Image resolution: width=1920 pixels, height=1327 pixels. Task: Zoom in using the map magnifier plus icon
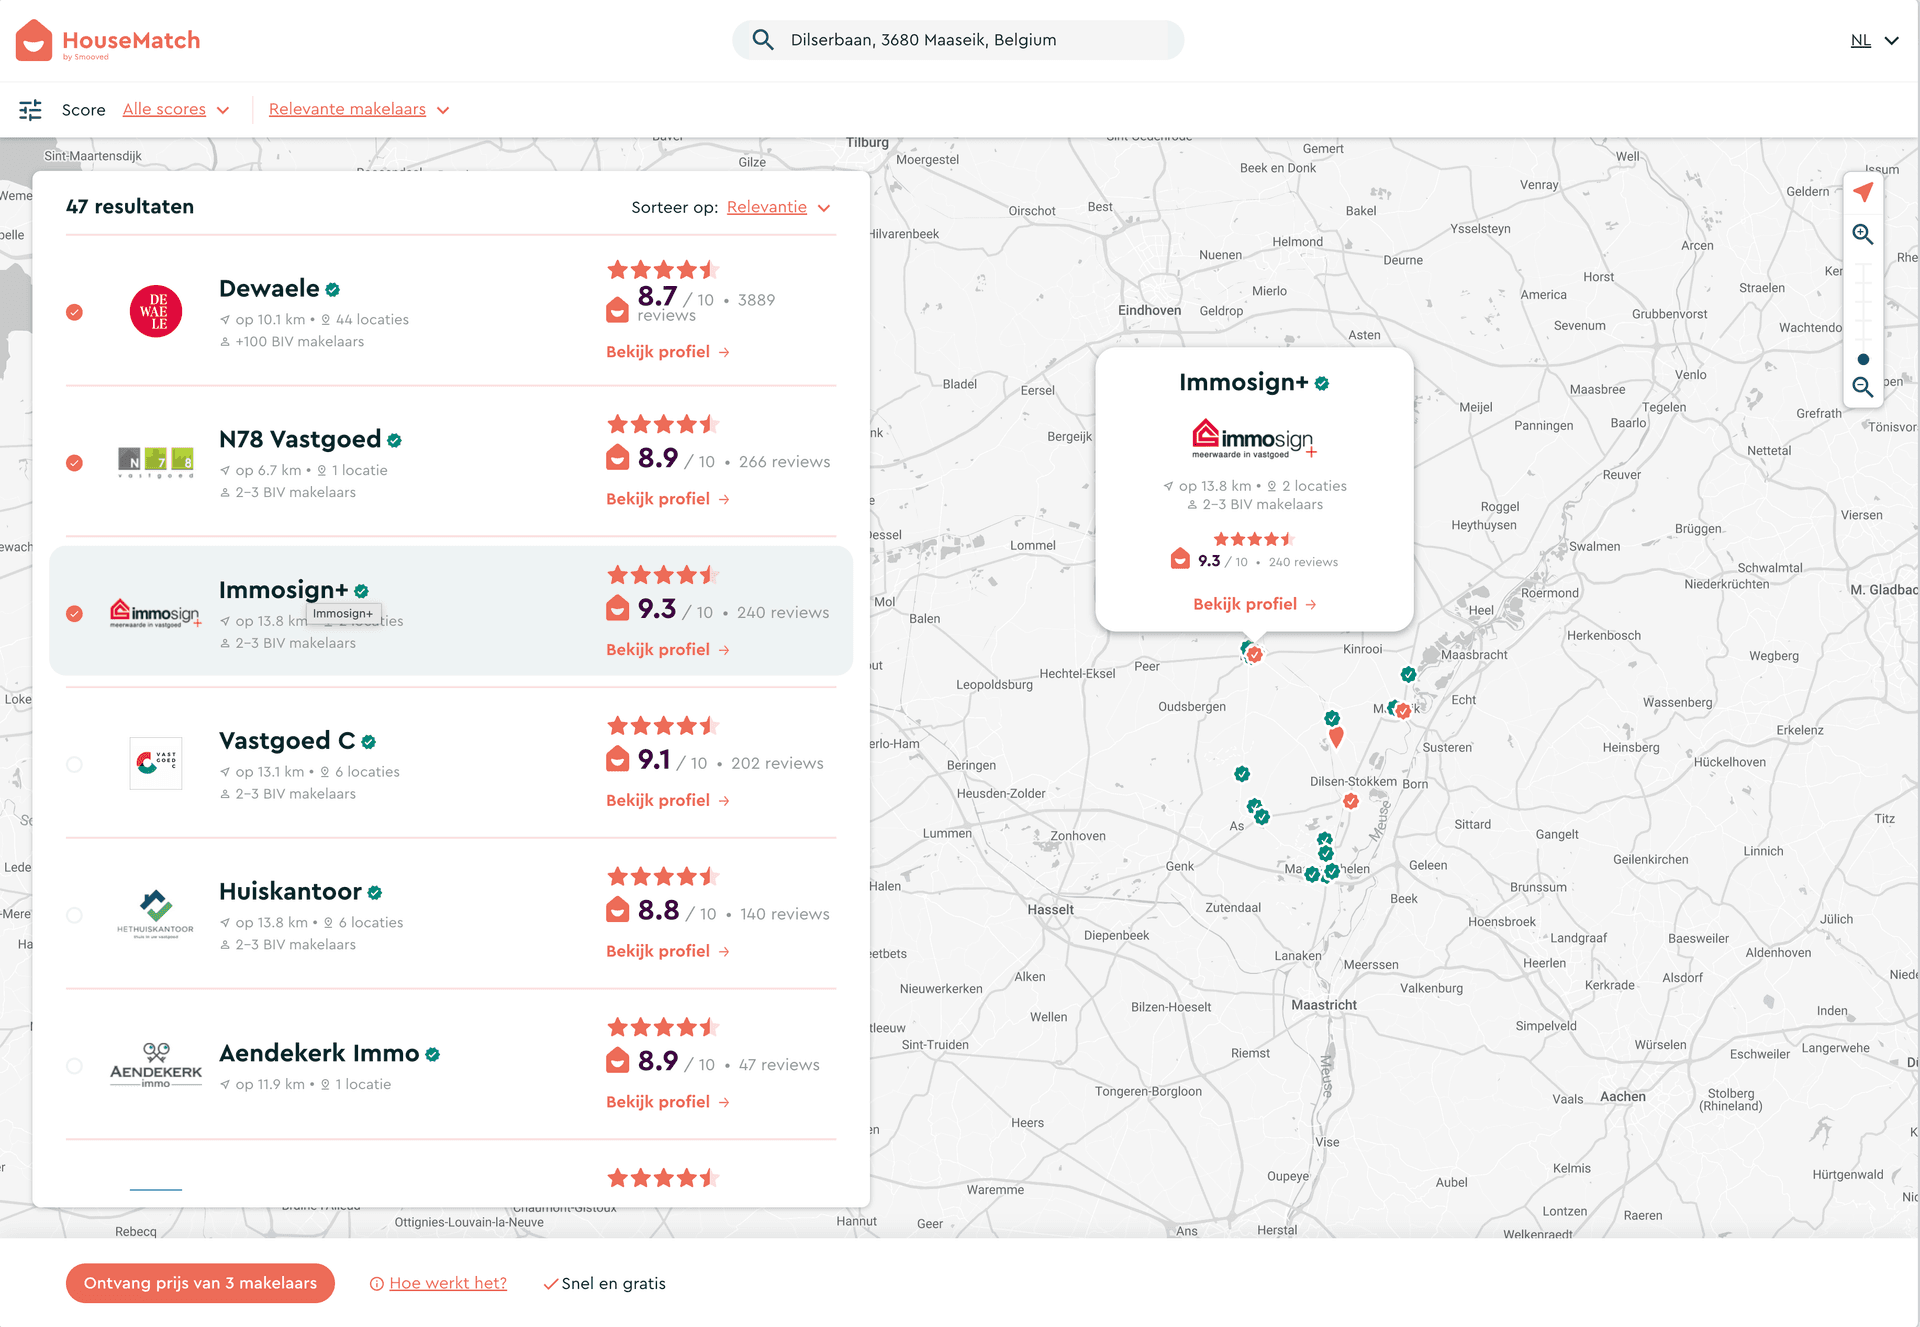pos(1862,234)
